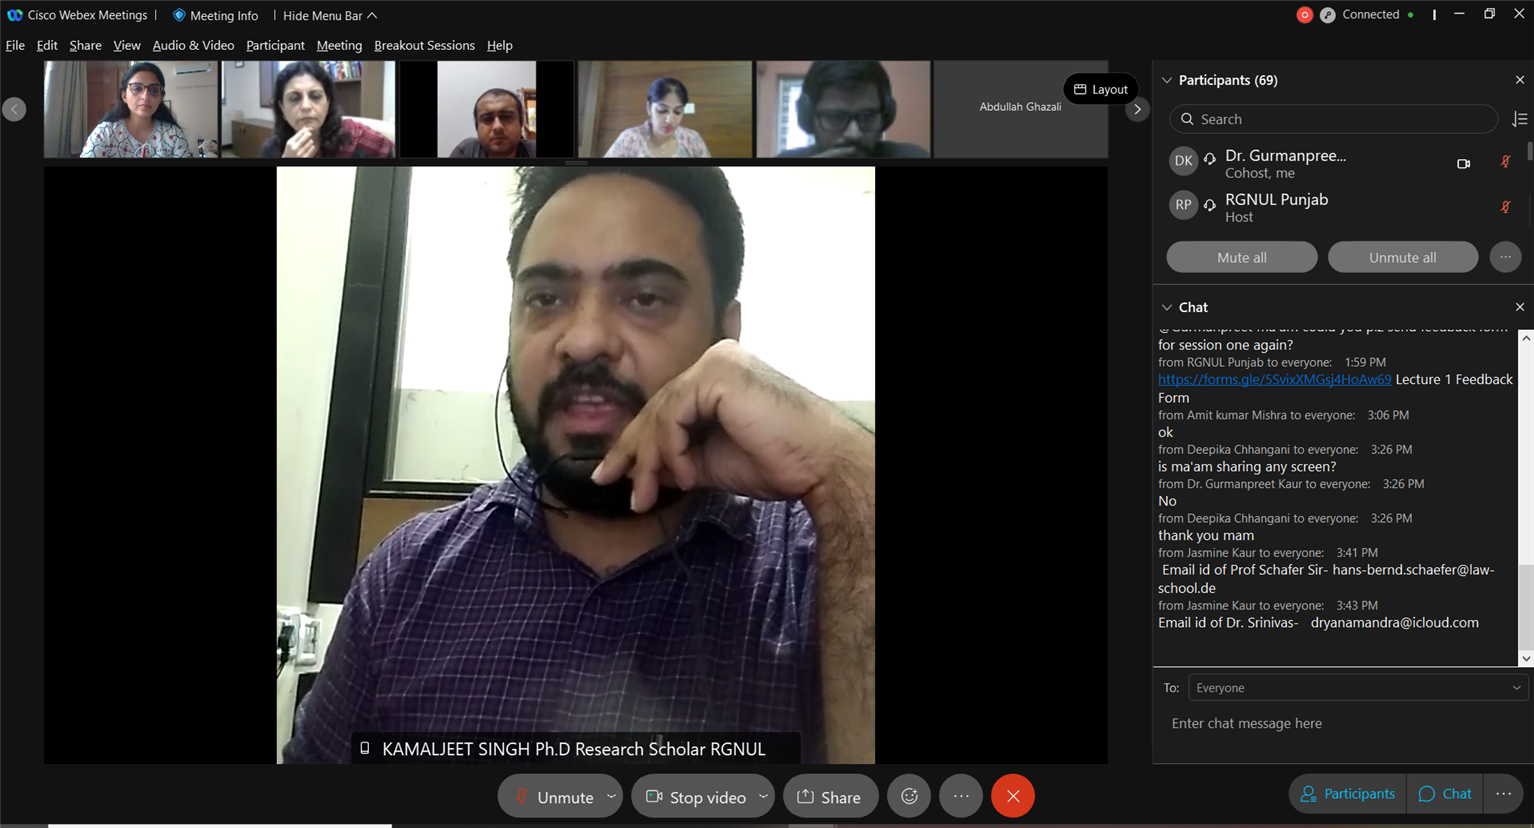Open audio options arrow beside Unmute
Image resolution: width=1534 pixels, height=828 pixels.
611,797
